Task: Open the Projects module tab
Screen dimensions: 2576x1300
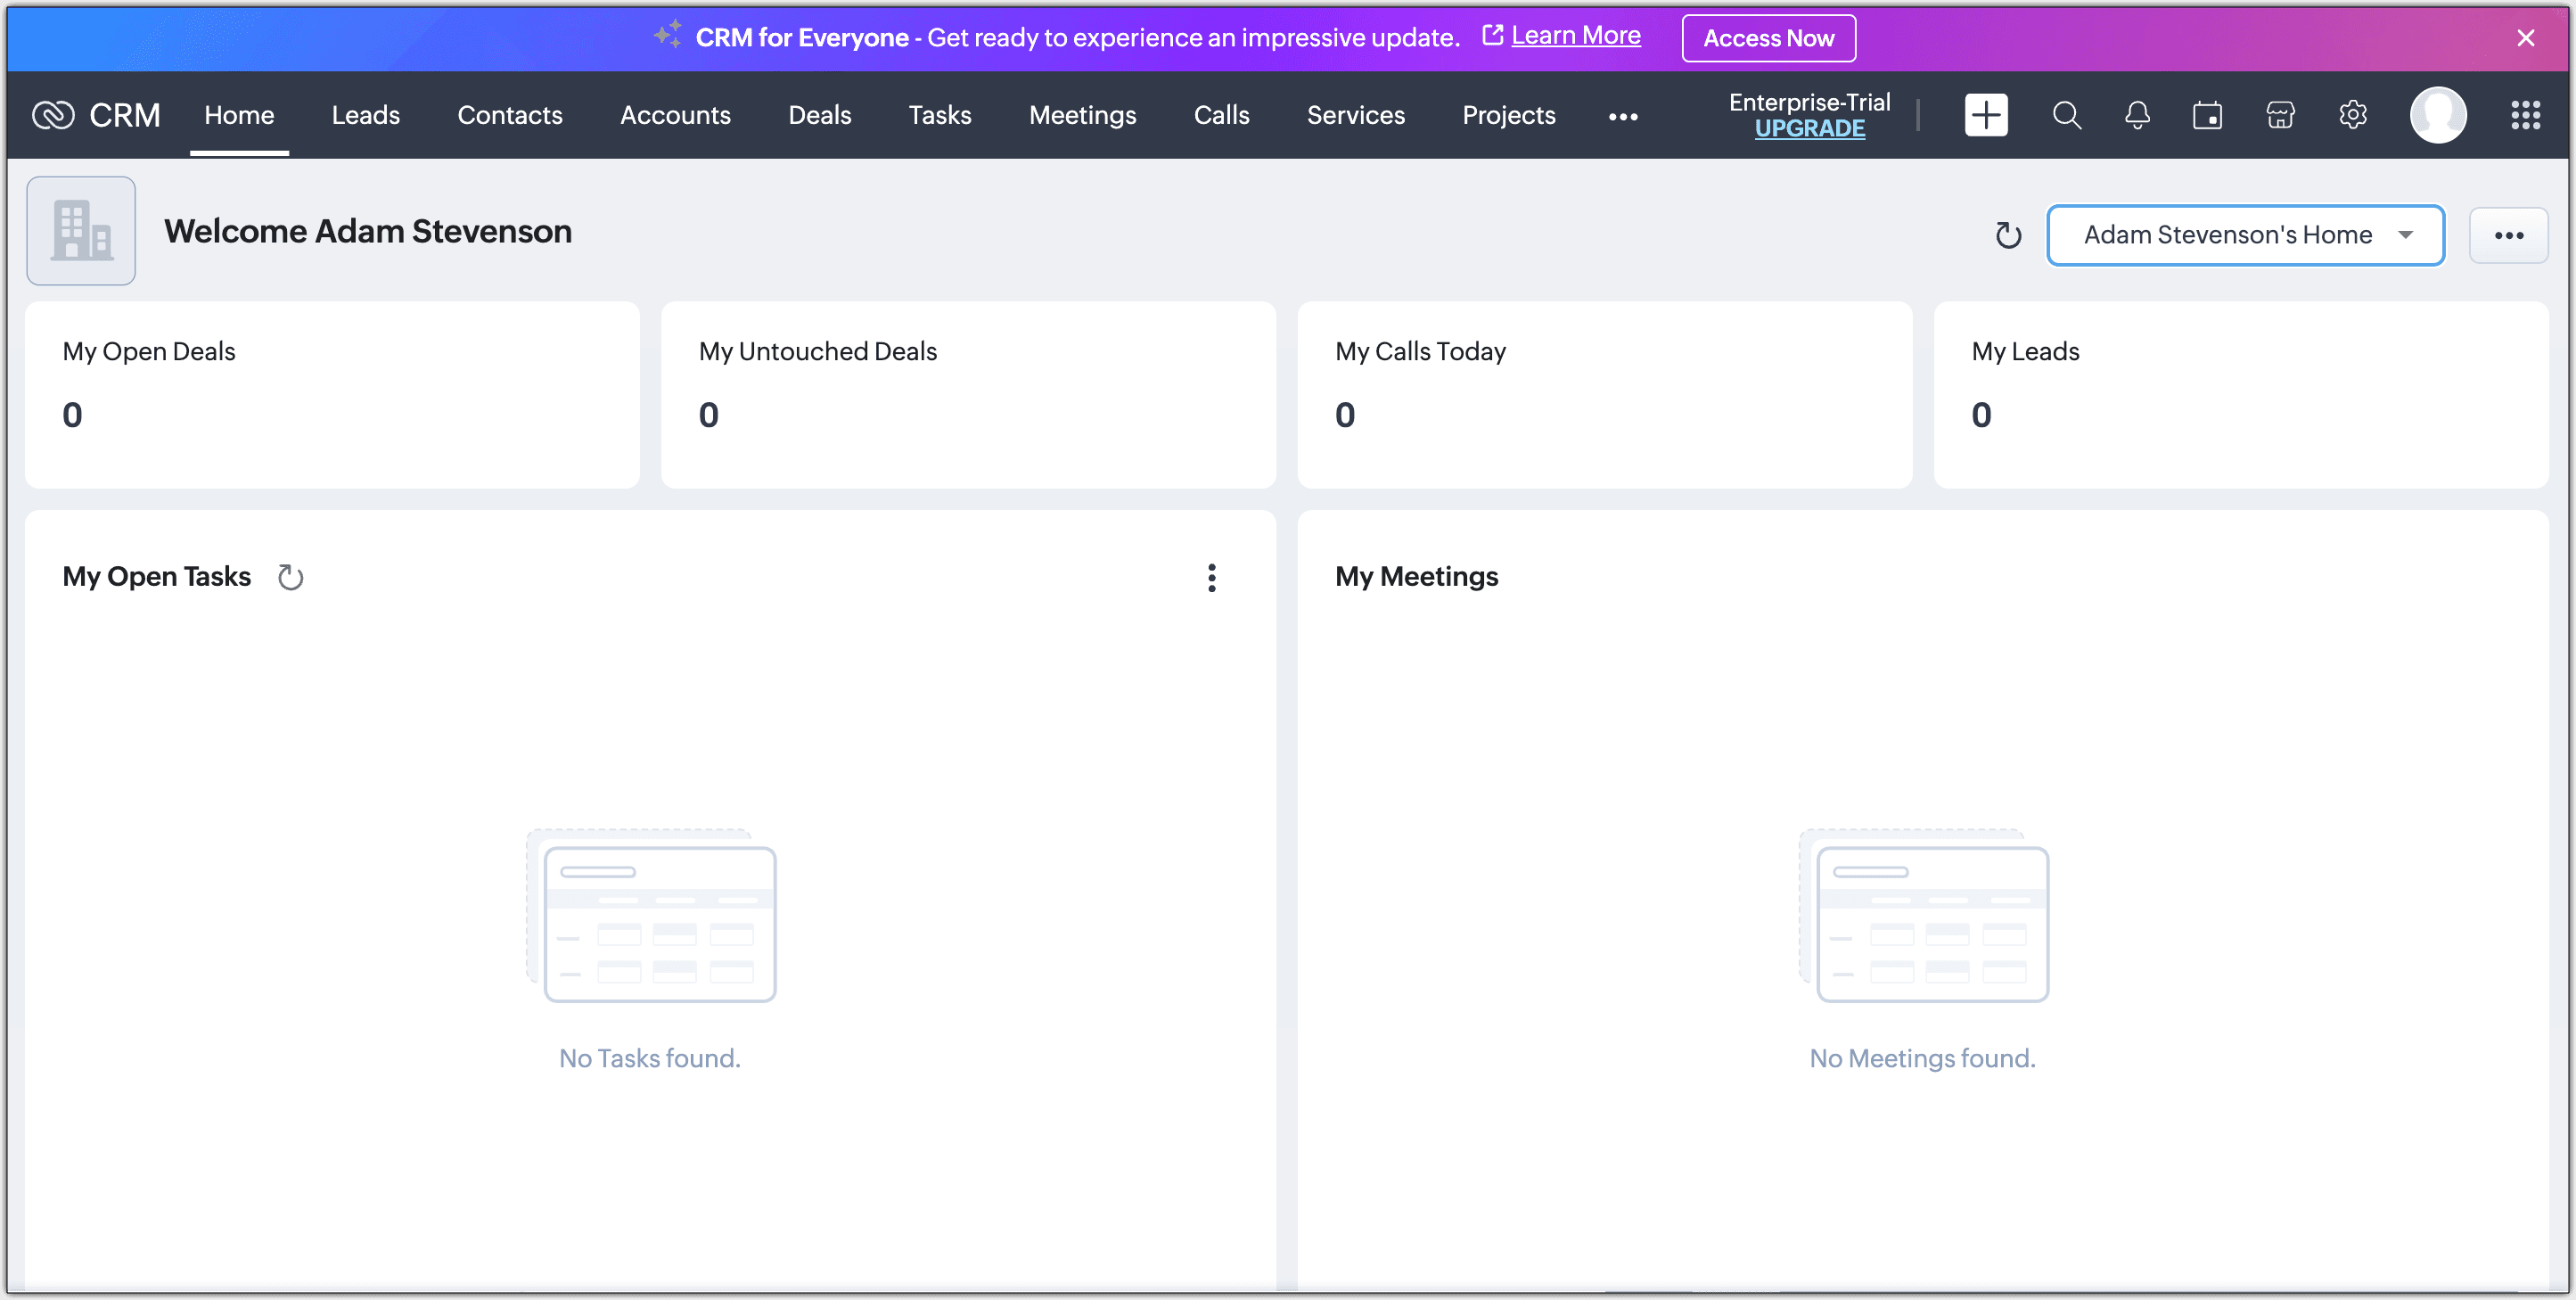Action: 1509,115
